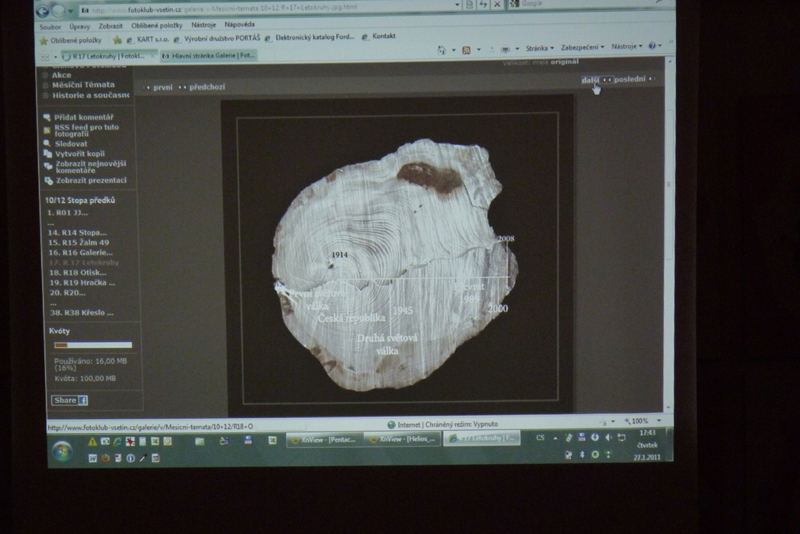Click the Windows Start orb
800x534 pixels.
pyautogui.click(x=62, y=451)
